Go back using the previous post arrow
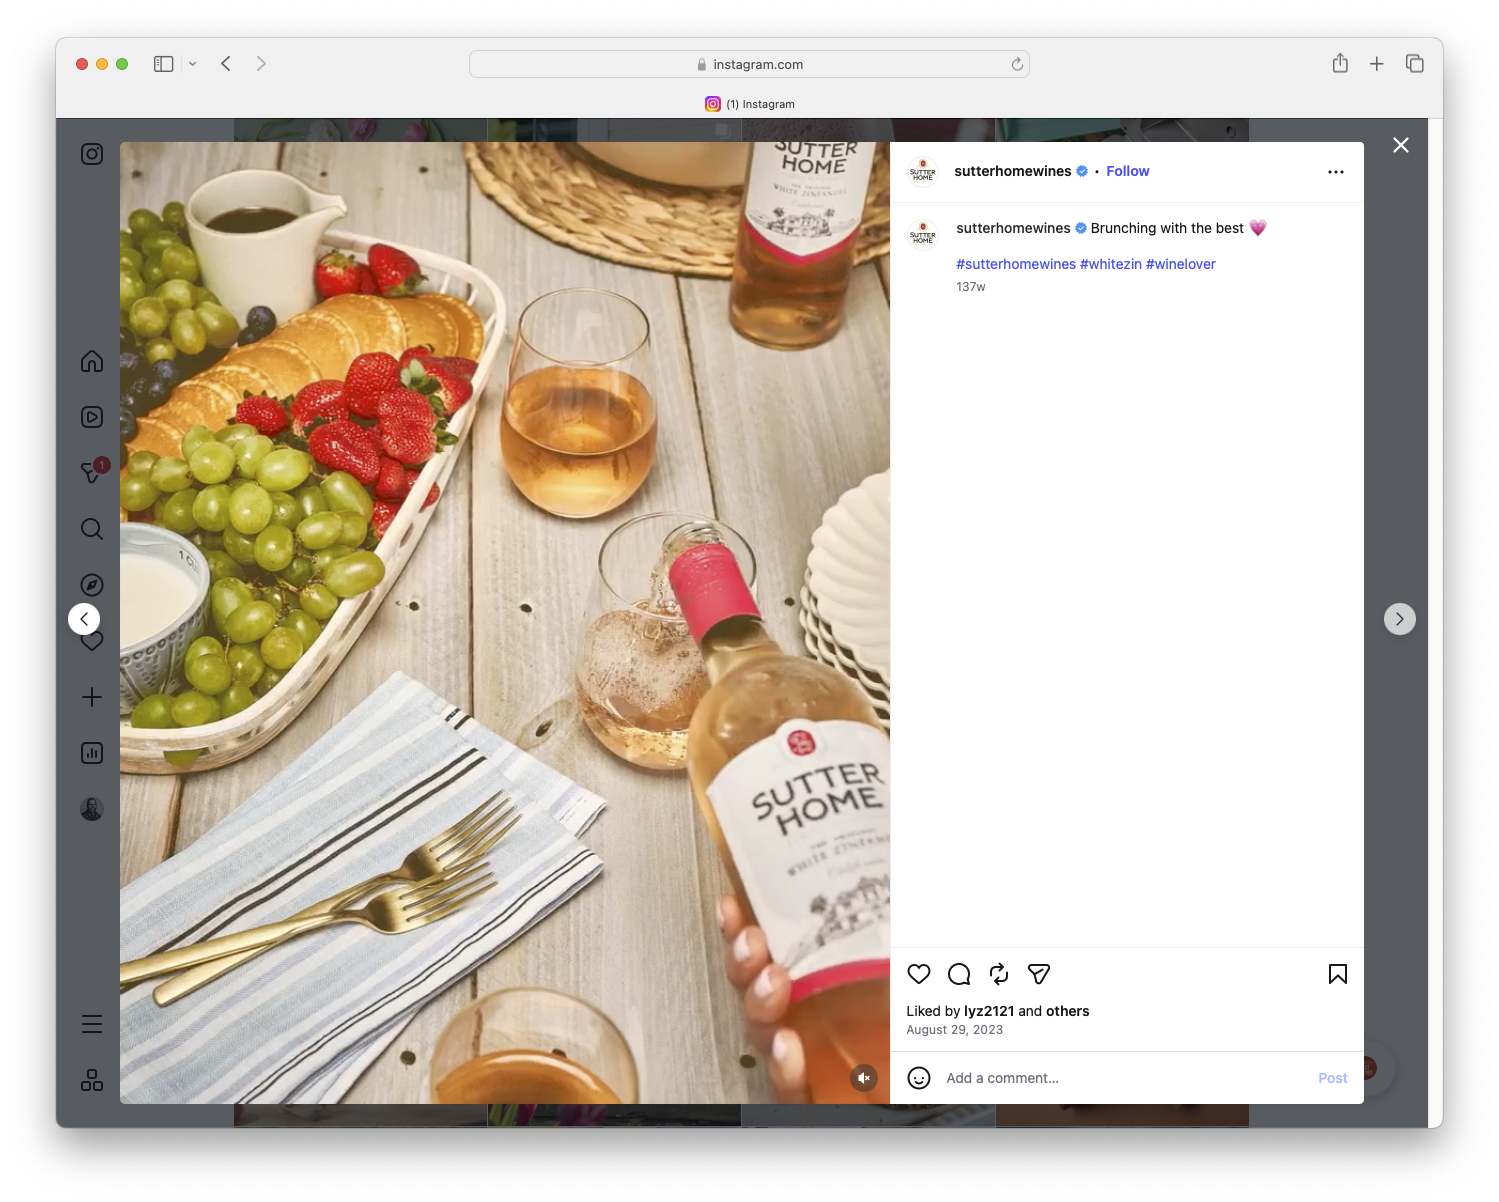 (84, 618)
